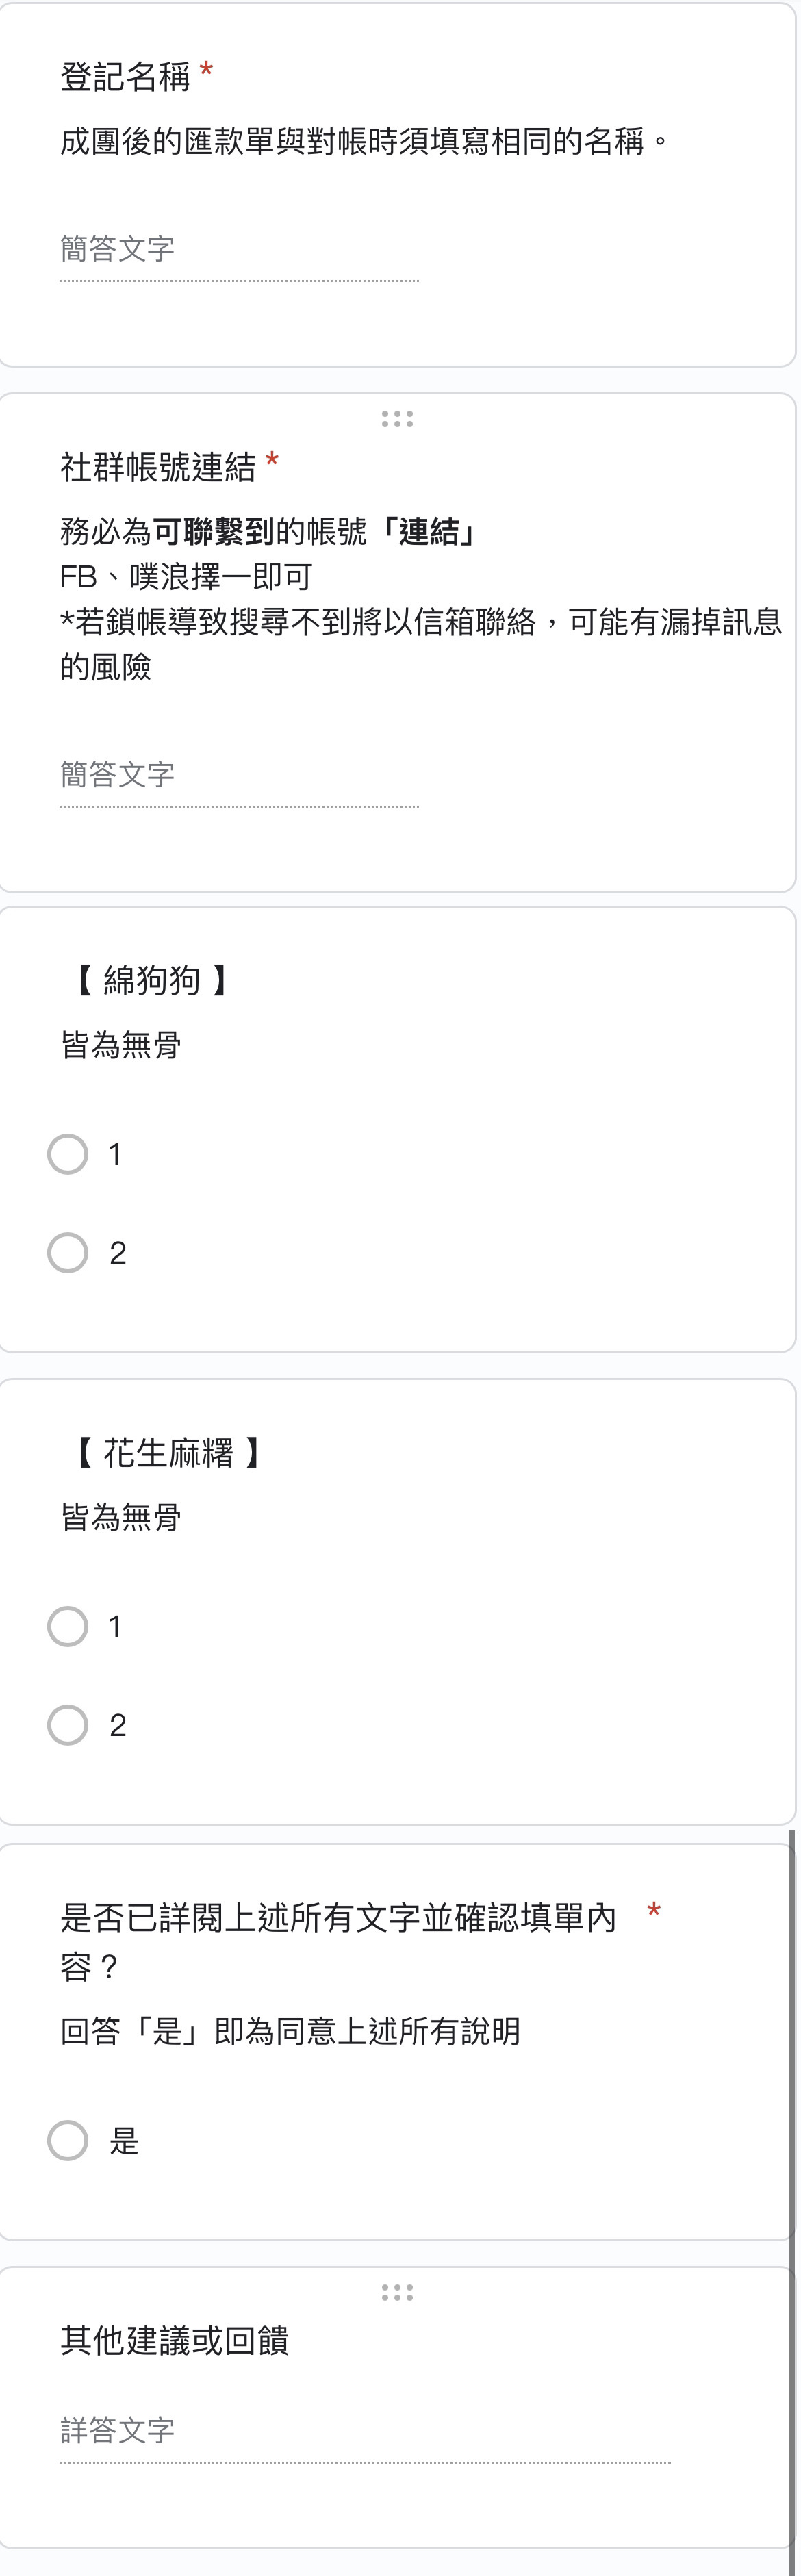Select the 其他建議或回饋 question title
This screenshot has height=2576, width=801.
(x=175, y=2340)
